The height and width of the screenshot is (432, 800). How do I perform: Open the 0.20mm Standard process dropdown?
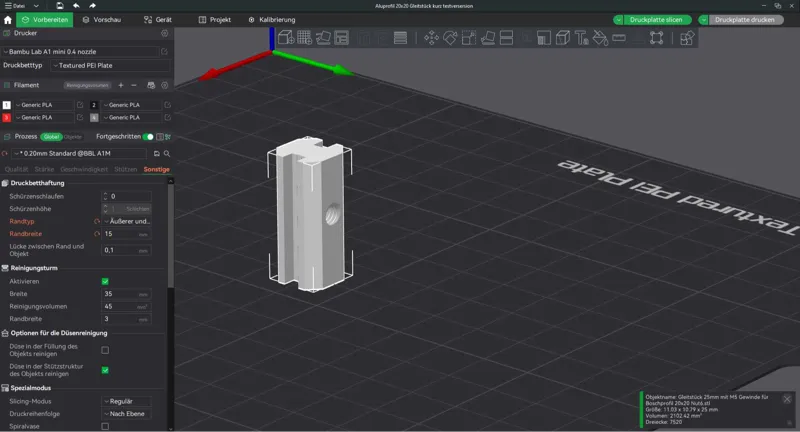click(80, 154)
